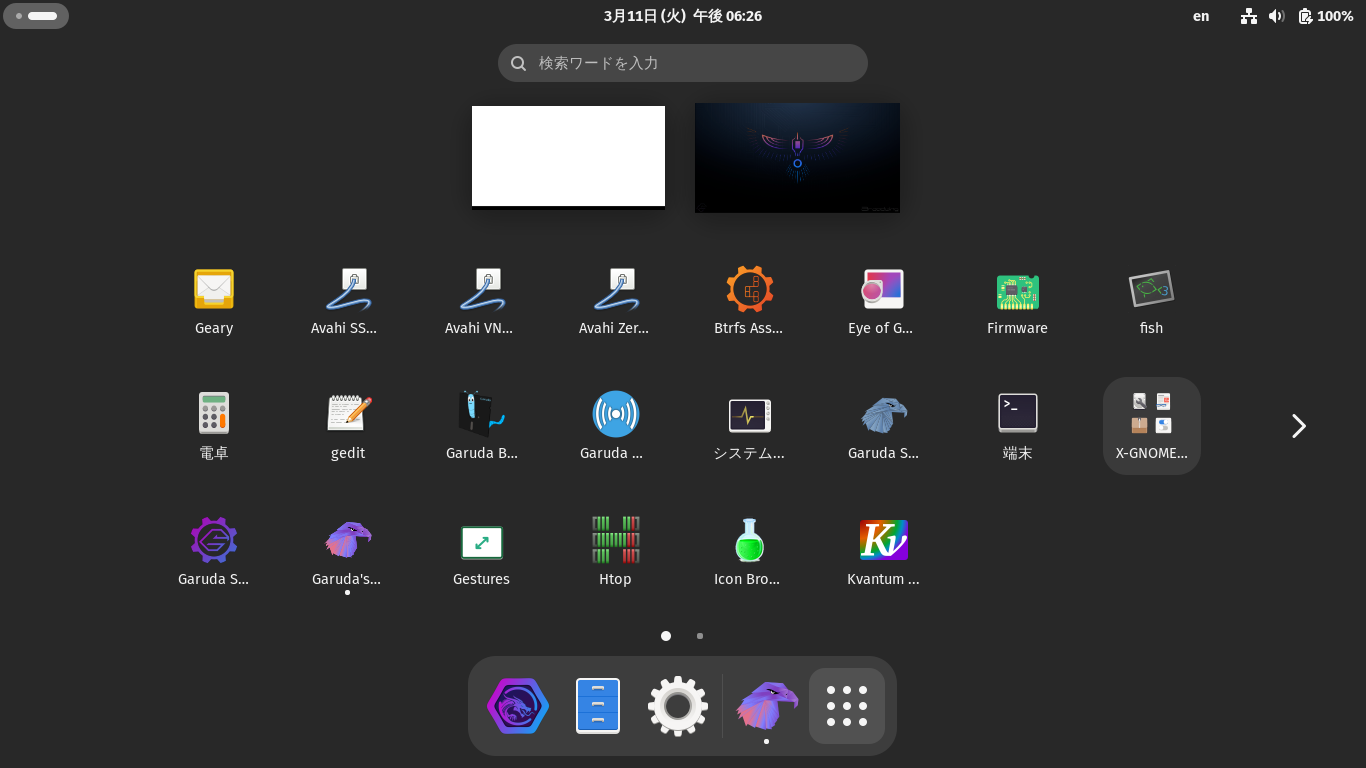Open the dragon hexagon app in dock

tap(518, 706)
